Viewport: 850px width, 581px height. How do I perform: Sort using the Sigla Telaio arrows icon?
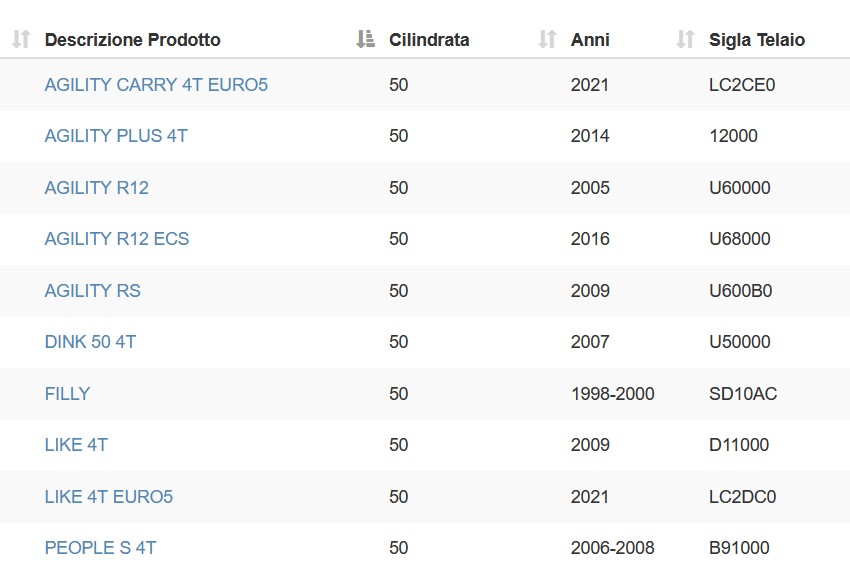click(686, 39)
